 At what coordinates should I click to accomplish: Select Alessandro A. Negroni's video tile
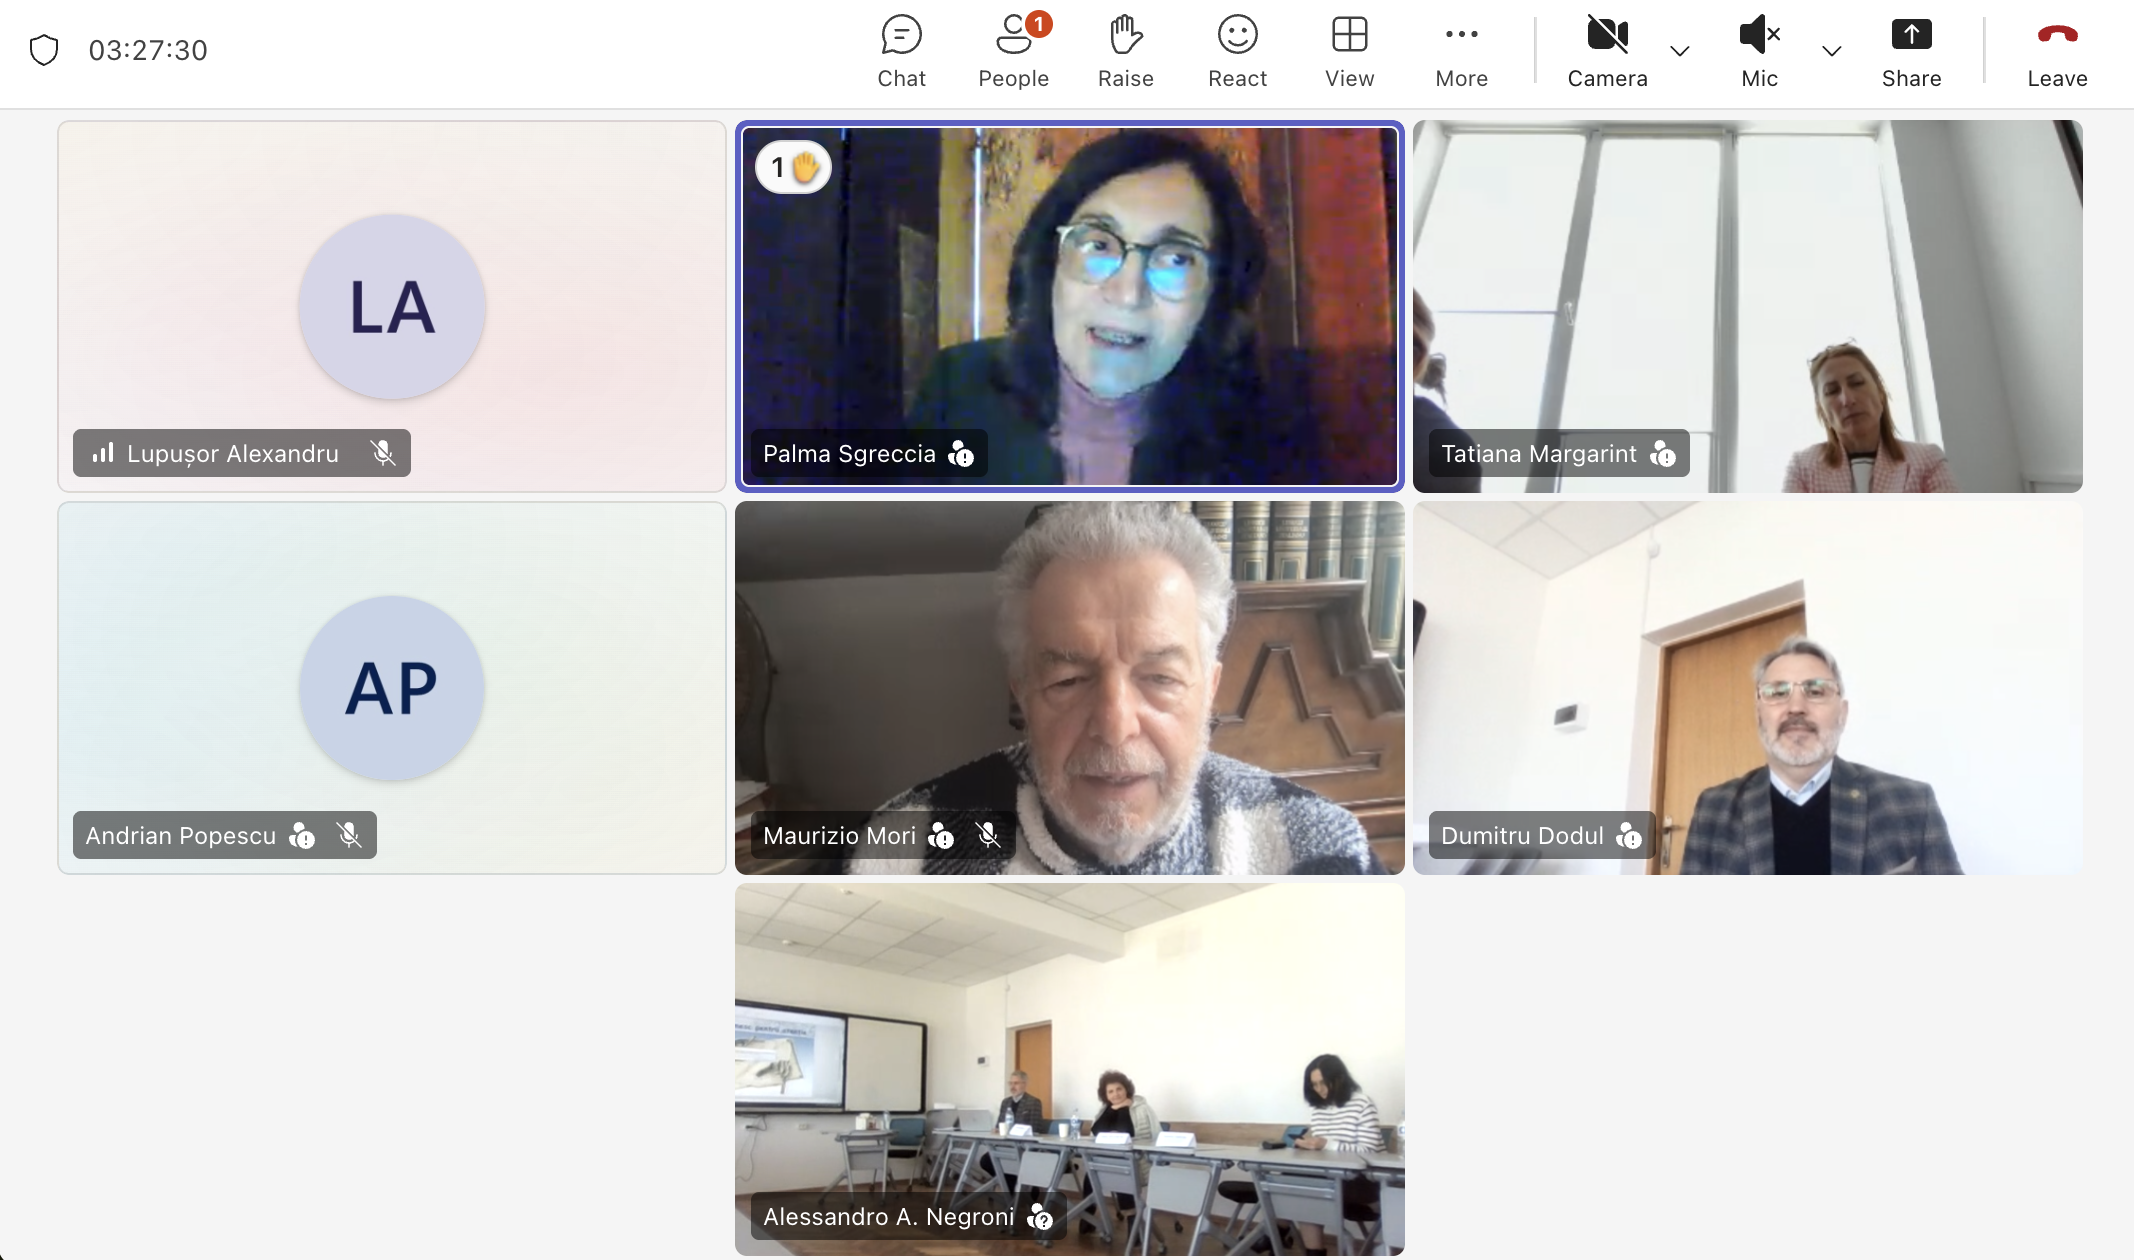(1069, 1068)
